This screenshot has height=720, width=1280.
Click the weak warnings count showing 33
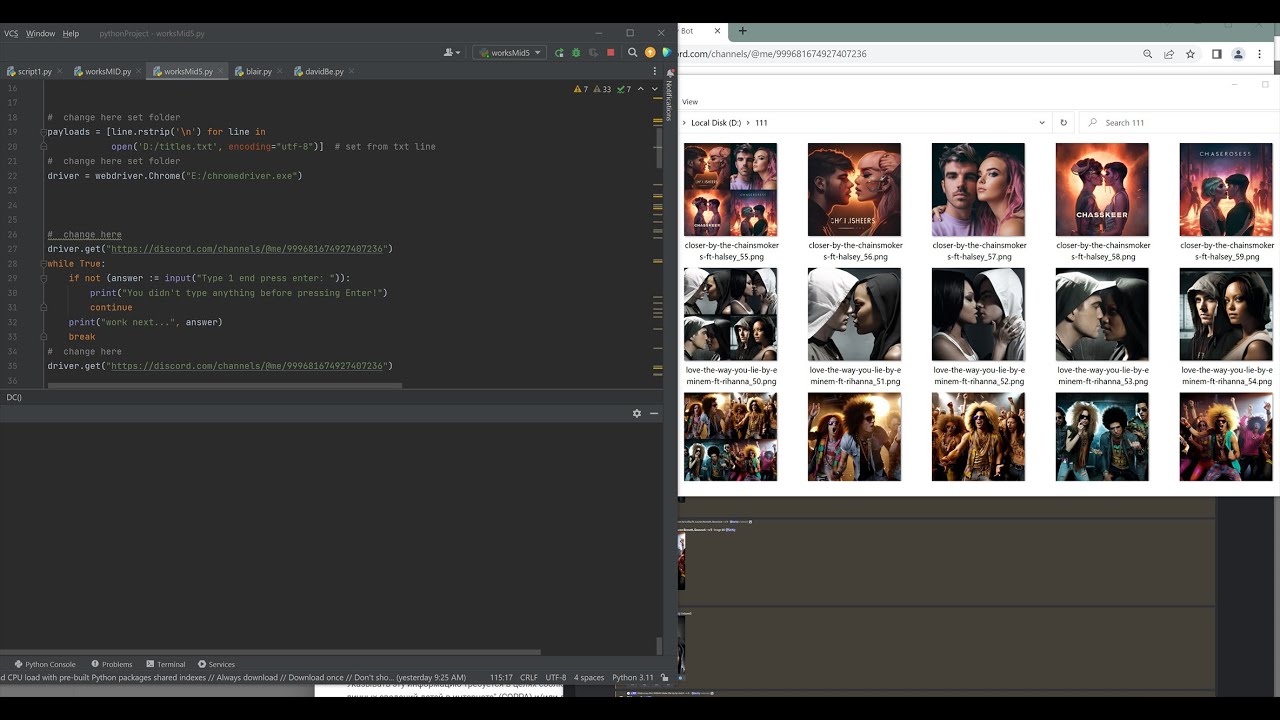coord(603,89)
